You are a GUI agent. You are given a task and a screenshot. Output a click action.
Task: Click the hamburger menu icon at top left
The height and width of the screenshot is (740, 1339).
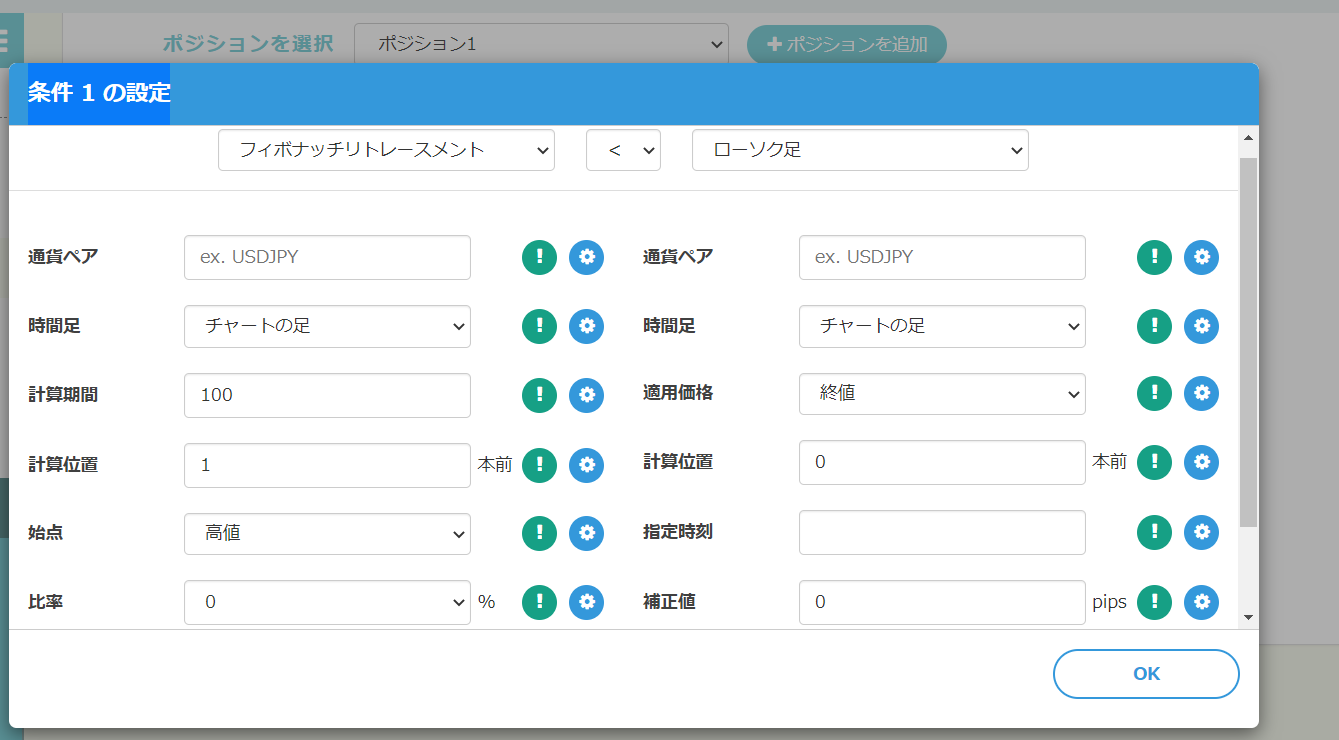[x=3, y=41]
